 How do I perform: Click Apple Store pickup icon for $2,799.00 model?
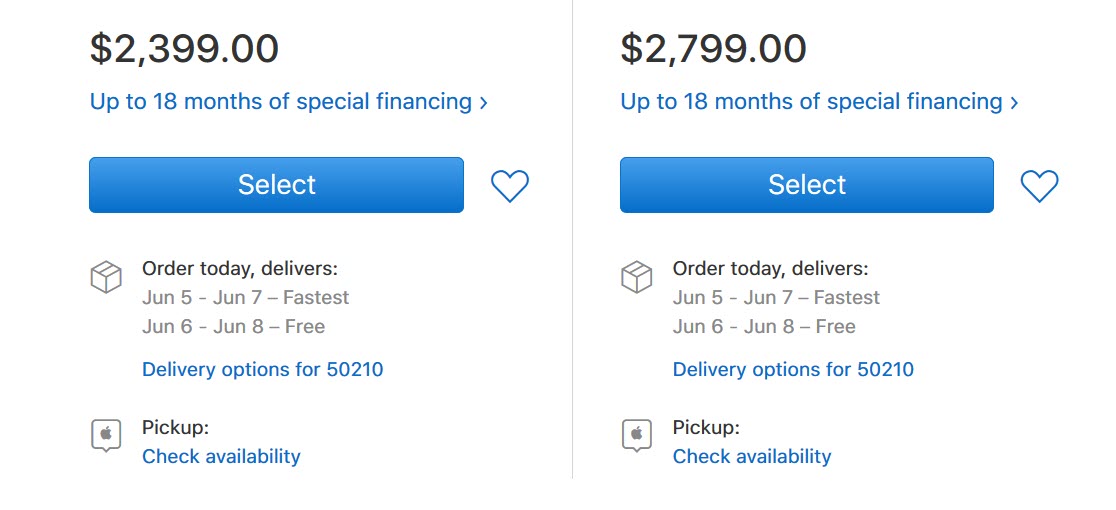click(x=637, y=435)
